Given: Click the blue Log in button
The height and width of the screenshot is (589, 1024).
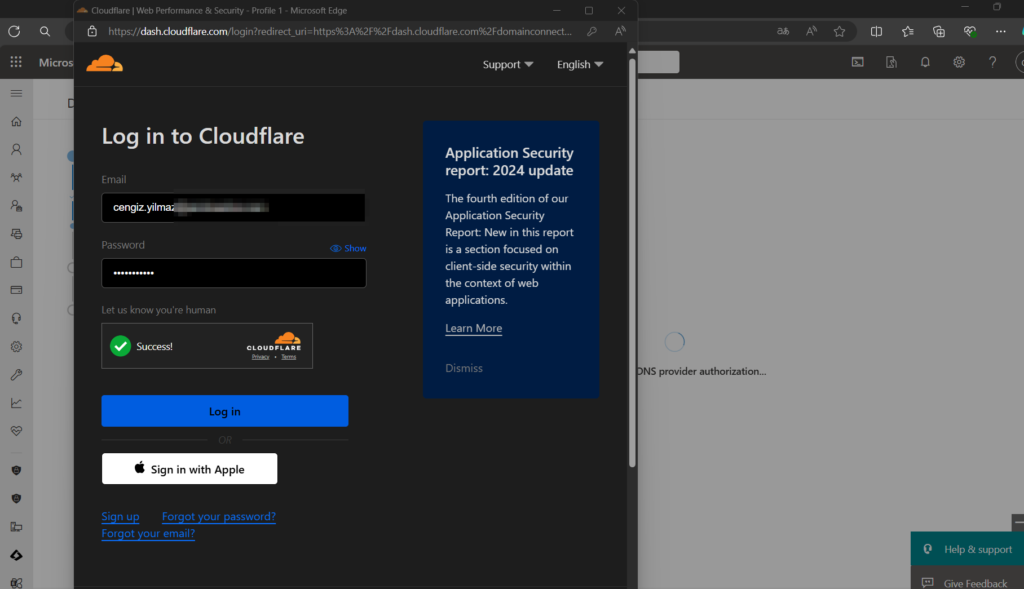Looking at the screenshot, I should (x=224, y=411).
